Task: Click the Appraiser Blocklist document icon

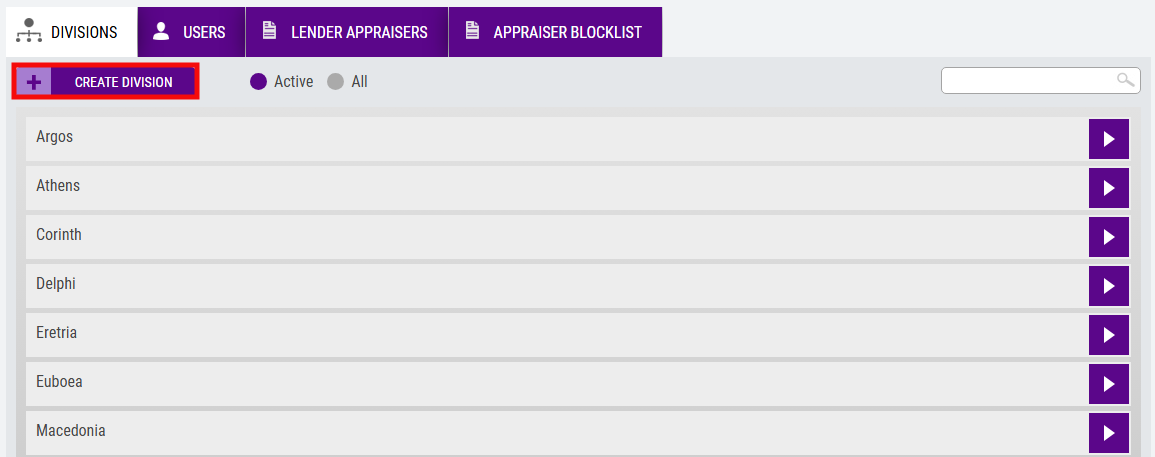Action: tap(472, 31)
